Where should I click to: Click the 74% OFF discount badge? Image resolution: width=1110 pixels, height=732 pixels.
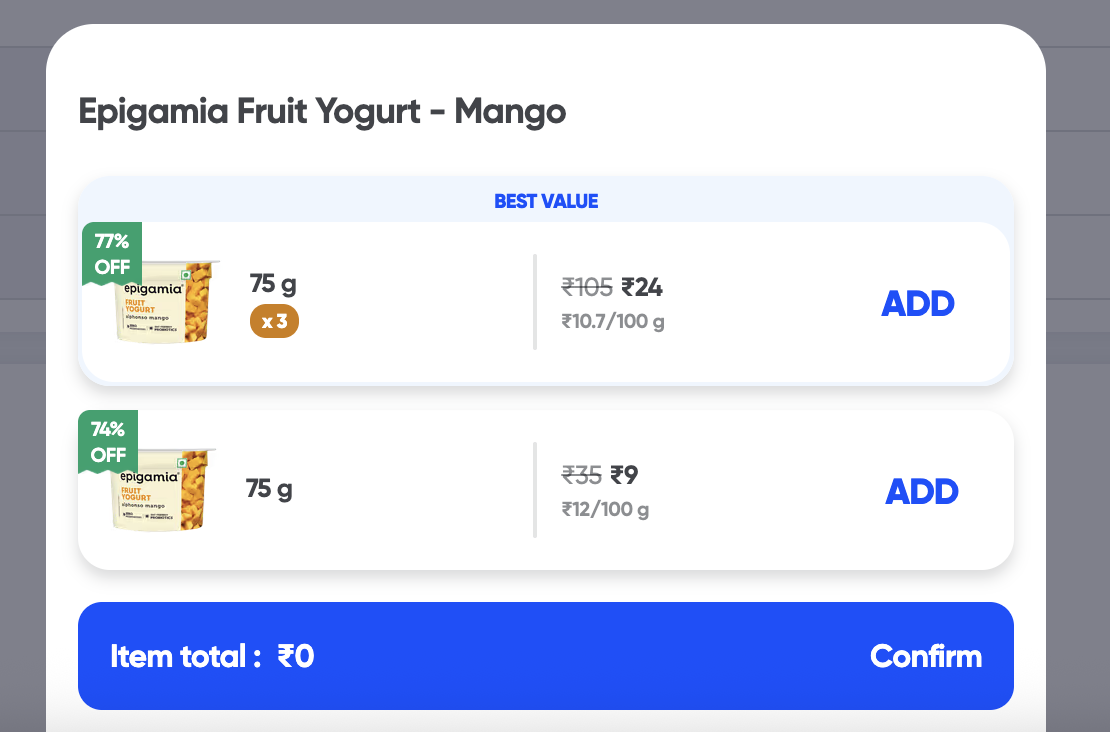[x=108, y=442]
